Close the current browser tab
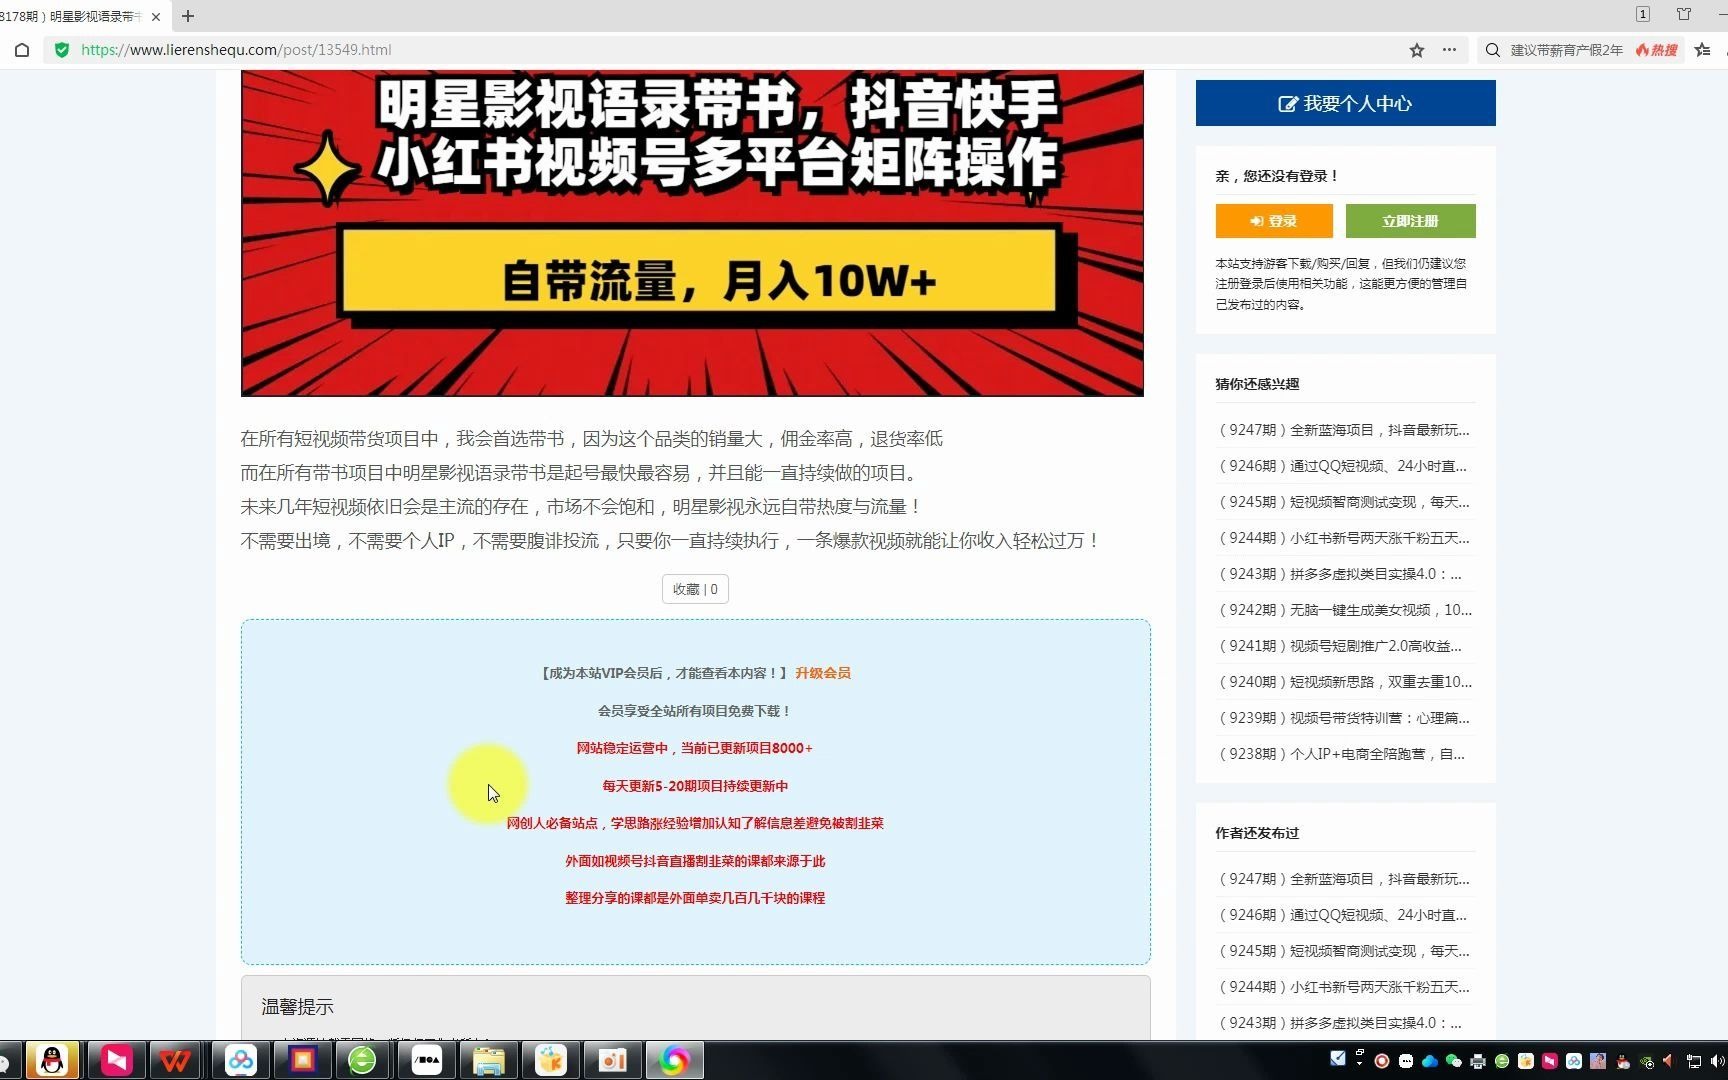 [156, 16]
